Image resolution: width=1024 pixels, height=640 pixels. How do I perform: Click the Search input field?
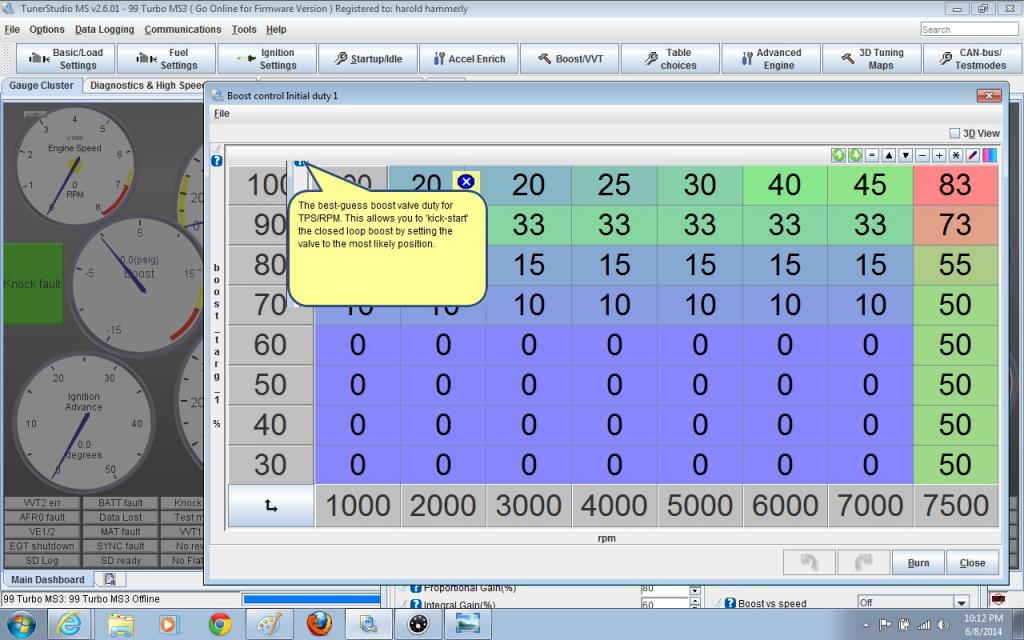click(x=969, y=30)
